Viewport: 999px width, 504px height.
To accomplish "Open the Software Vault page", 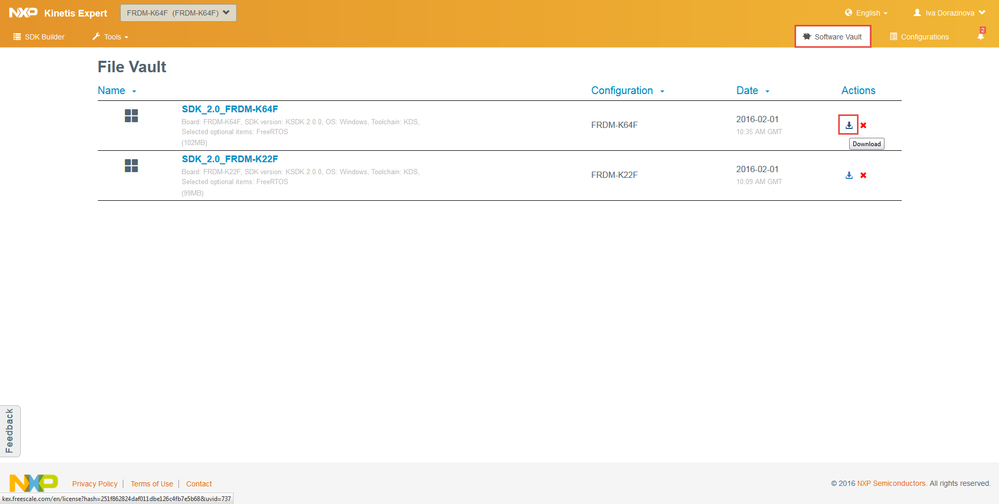I will [833, 37].
